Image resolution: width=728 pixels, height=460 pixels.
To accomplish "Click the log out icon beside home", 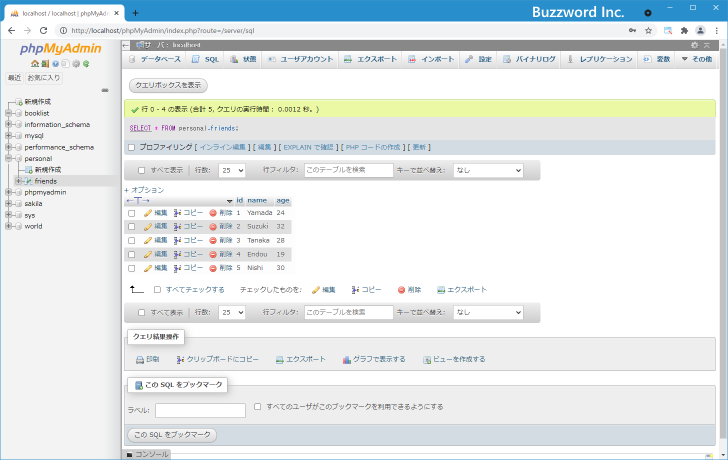I will [x=45, y=64].
